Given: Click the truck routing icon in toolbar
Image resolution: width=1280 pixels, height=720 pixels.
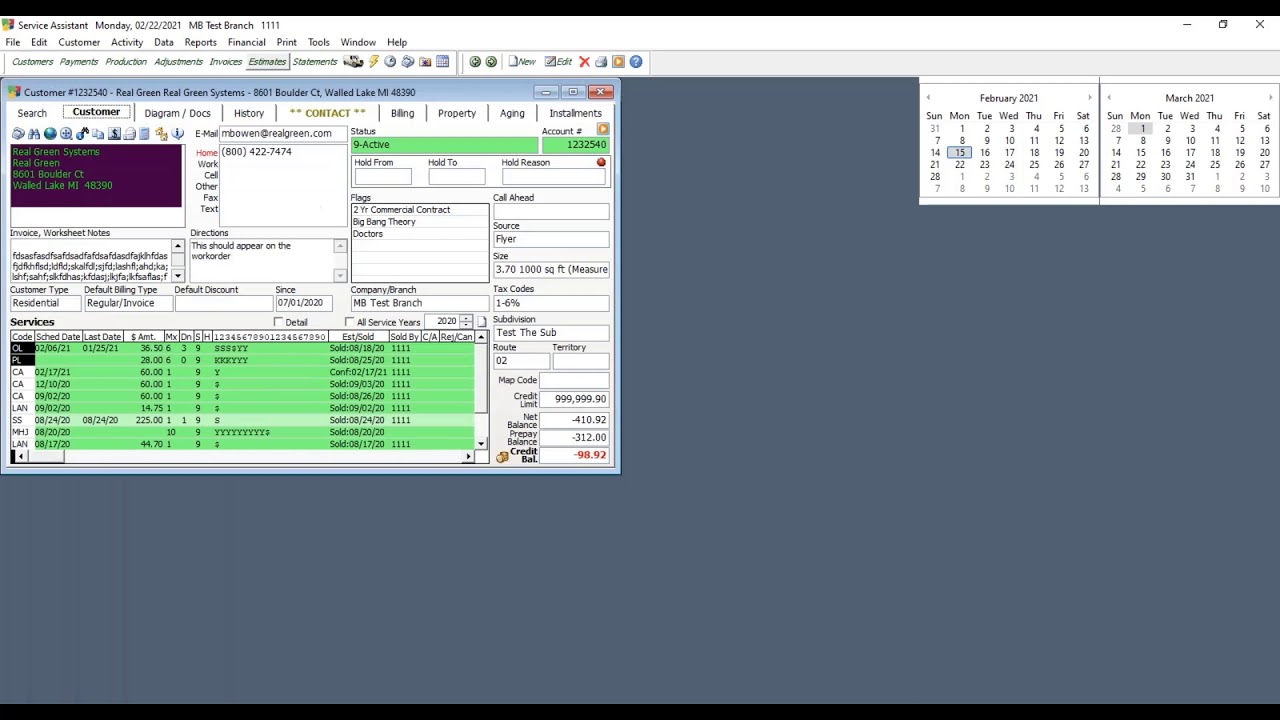Looking at the screenshot, I should click(353, 62).
